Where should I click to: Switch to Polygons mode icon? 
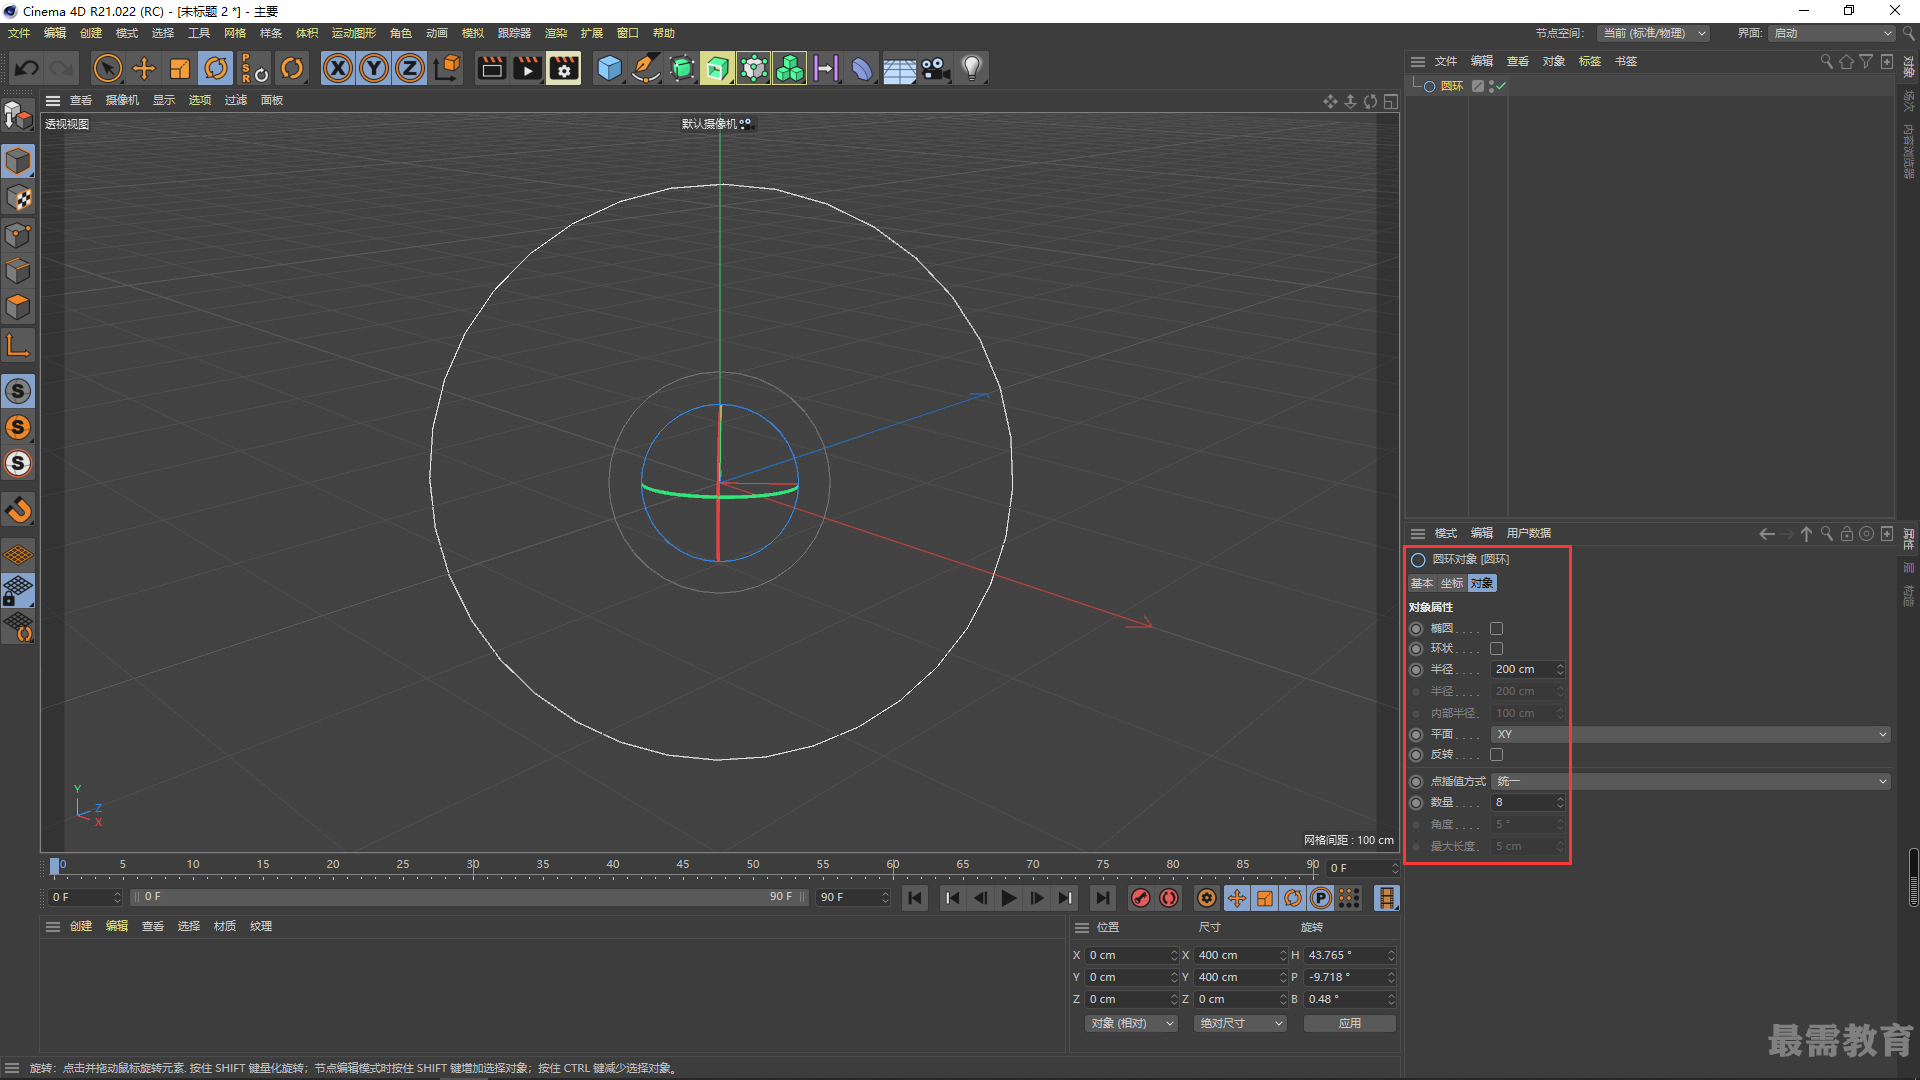(18, 307)
